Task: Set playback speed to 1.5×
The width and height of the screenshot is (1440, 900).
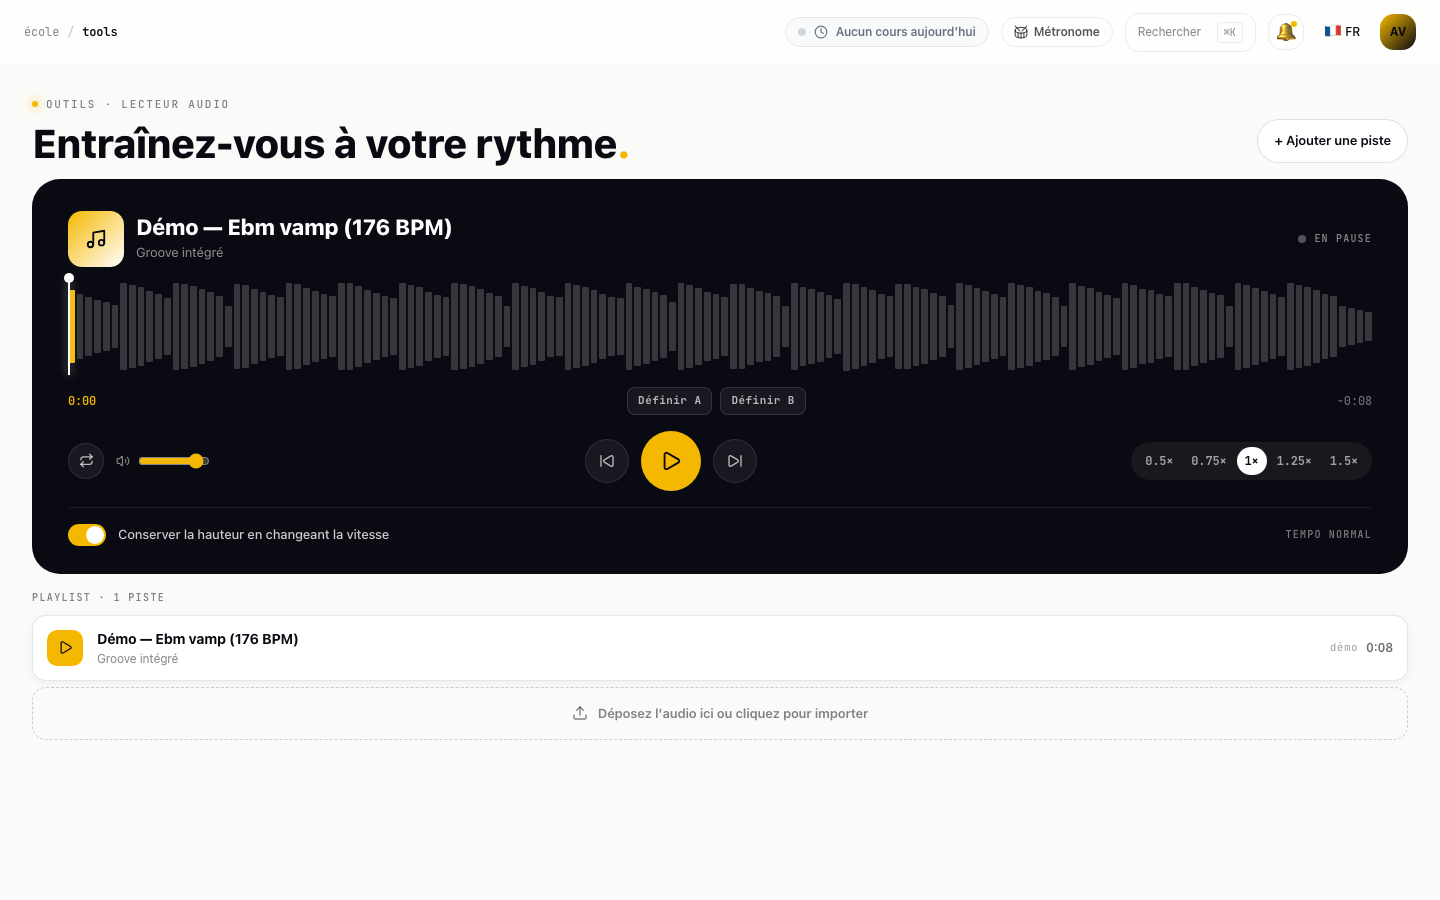Action: click(1344, 461)
